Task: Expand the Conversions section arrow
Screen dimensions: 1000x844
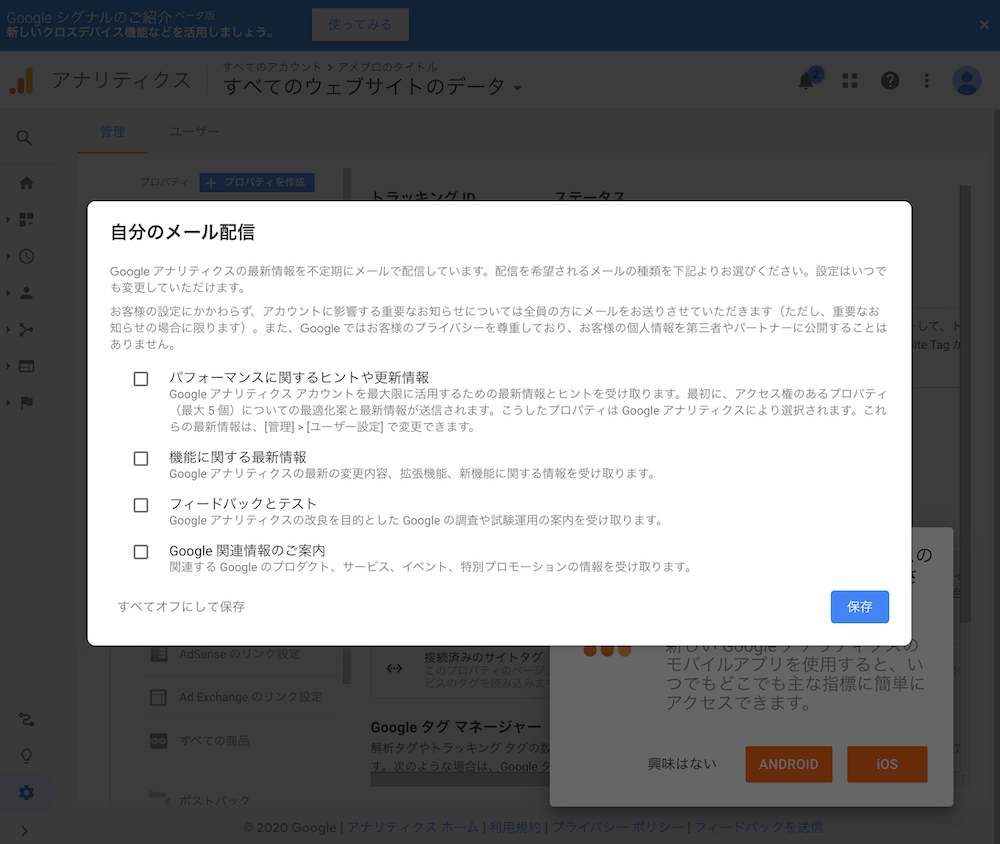Action: [8, 403]
